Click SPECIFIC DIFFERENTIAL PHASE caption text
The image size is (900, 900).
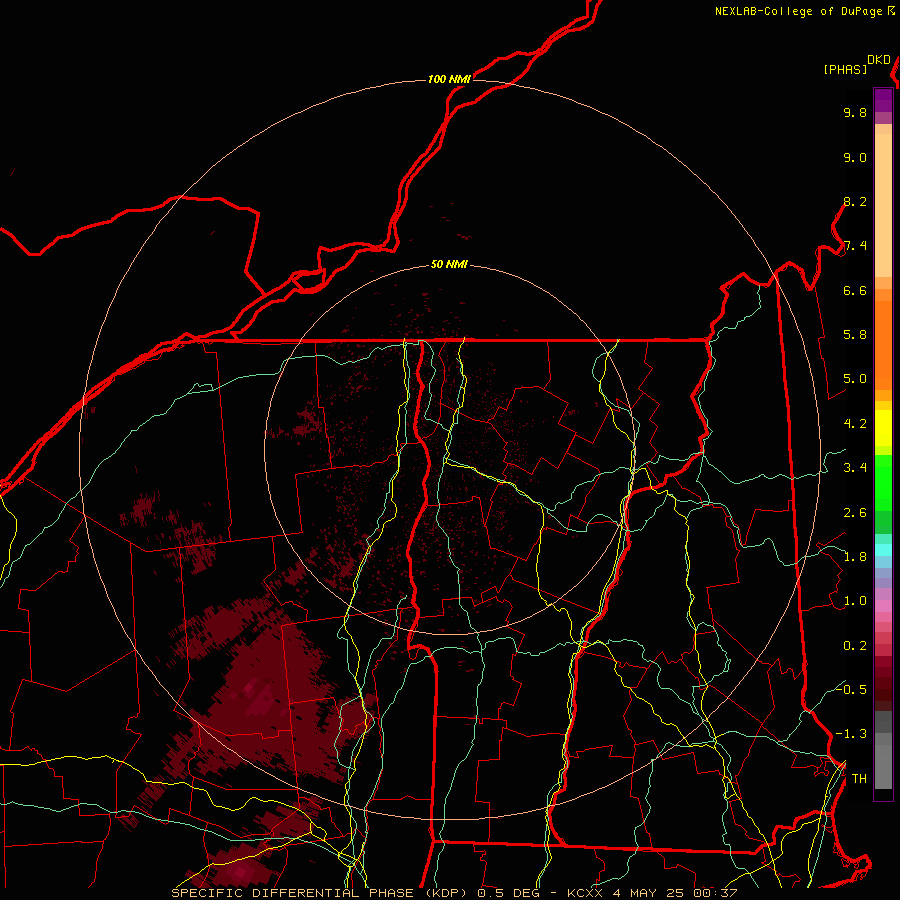[292, 893]
